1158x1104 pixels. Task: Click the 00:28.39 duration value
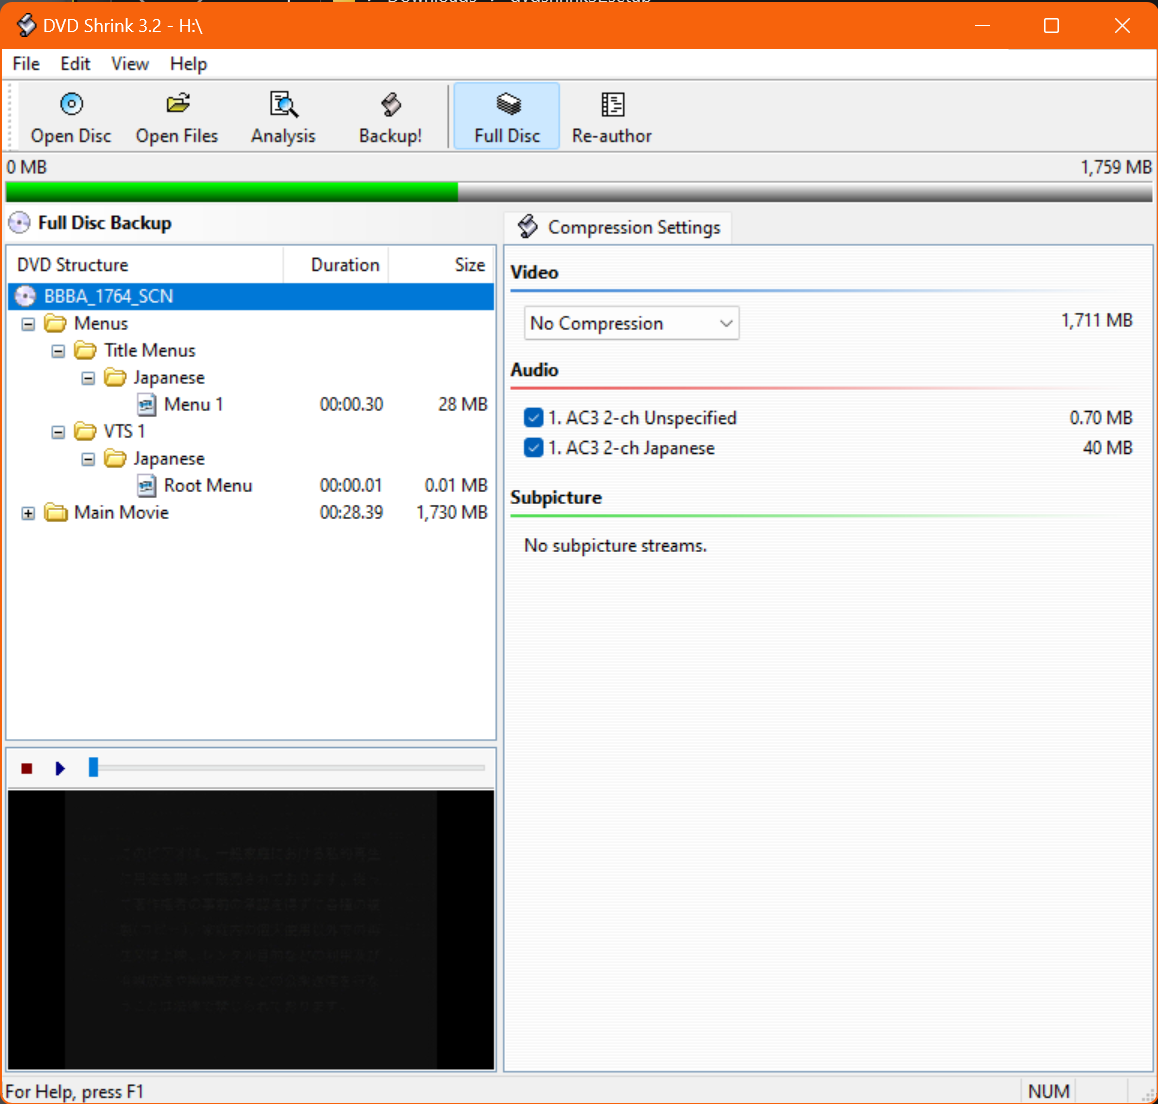(352, 512)
